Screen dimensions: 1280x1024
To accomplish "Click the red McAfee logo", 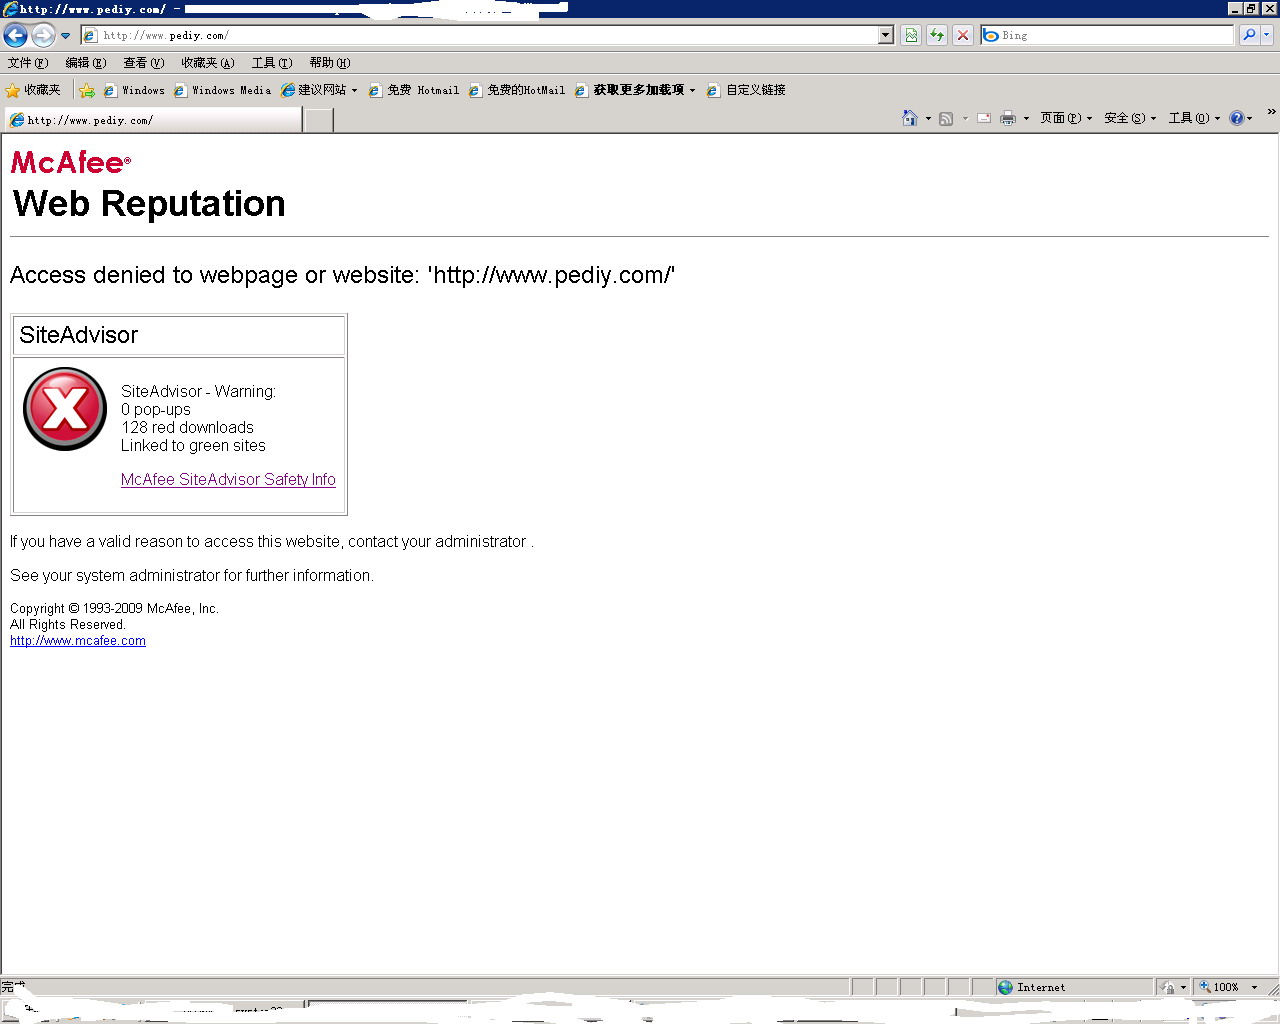I will click(x=71, y=162).
